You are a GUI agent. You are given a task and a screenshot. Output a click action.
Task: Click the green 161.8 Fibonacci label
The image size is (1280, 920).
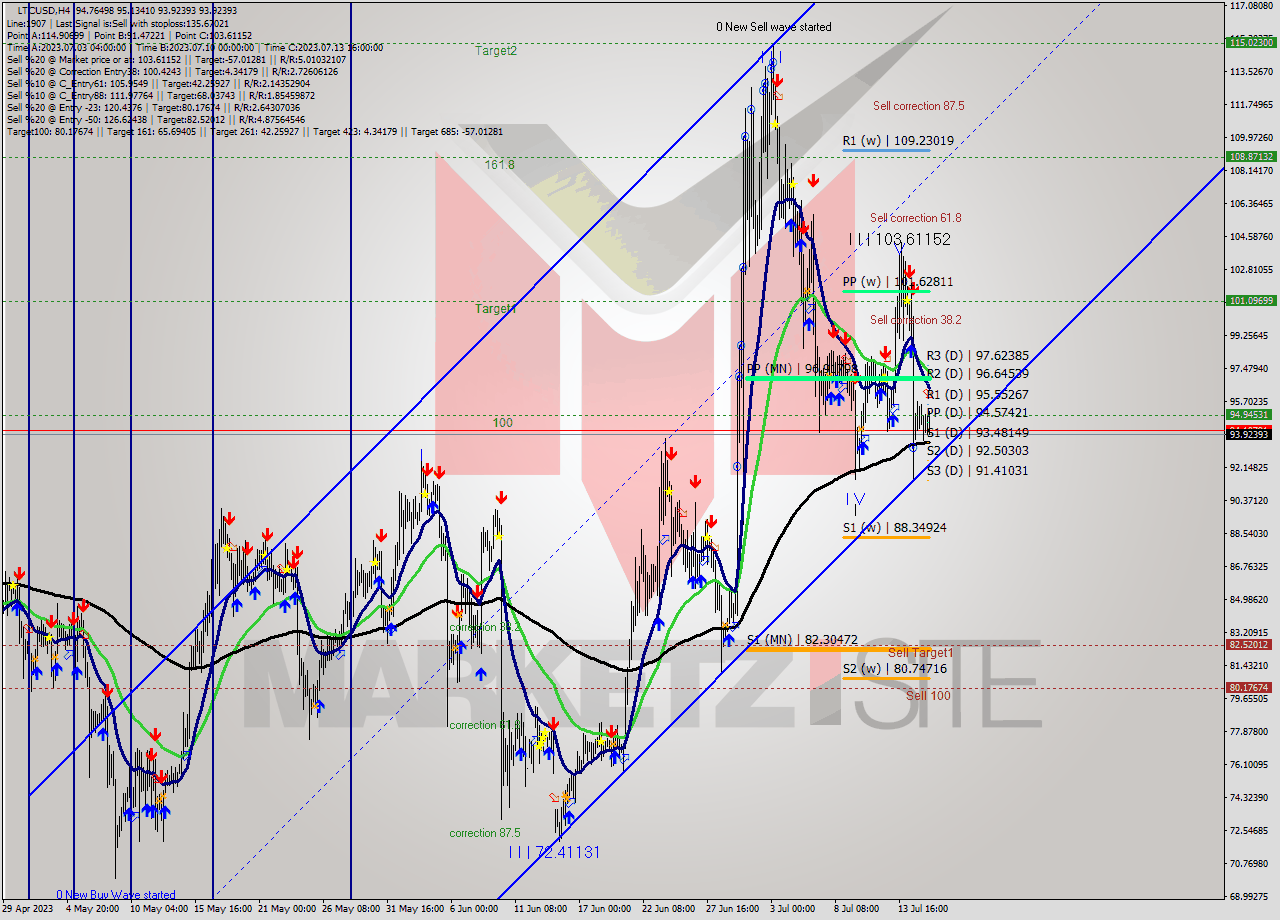(500, 165)
